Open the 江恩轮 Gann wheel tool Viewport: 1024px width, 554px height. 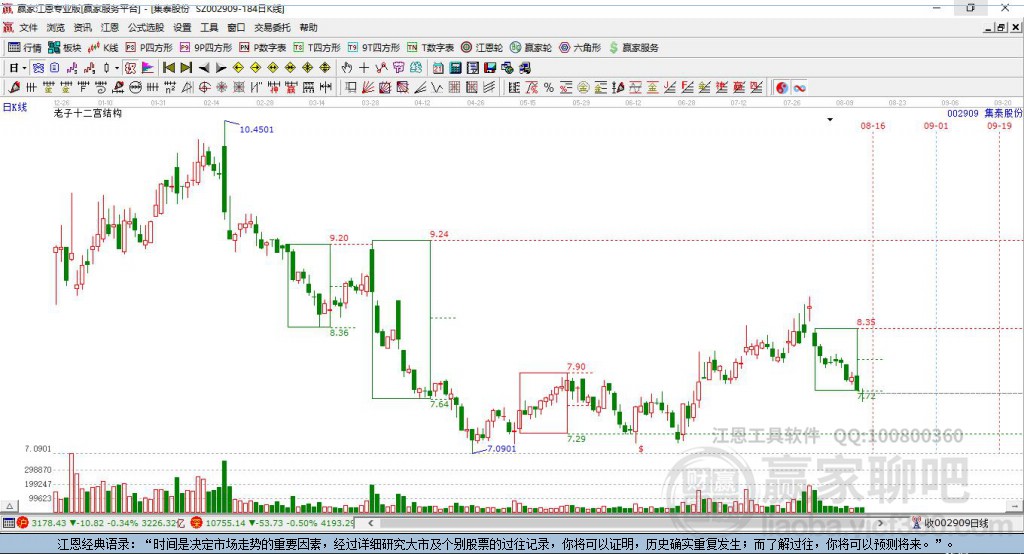pos(482,48)
